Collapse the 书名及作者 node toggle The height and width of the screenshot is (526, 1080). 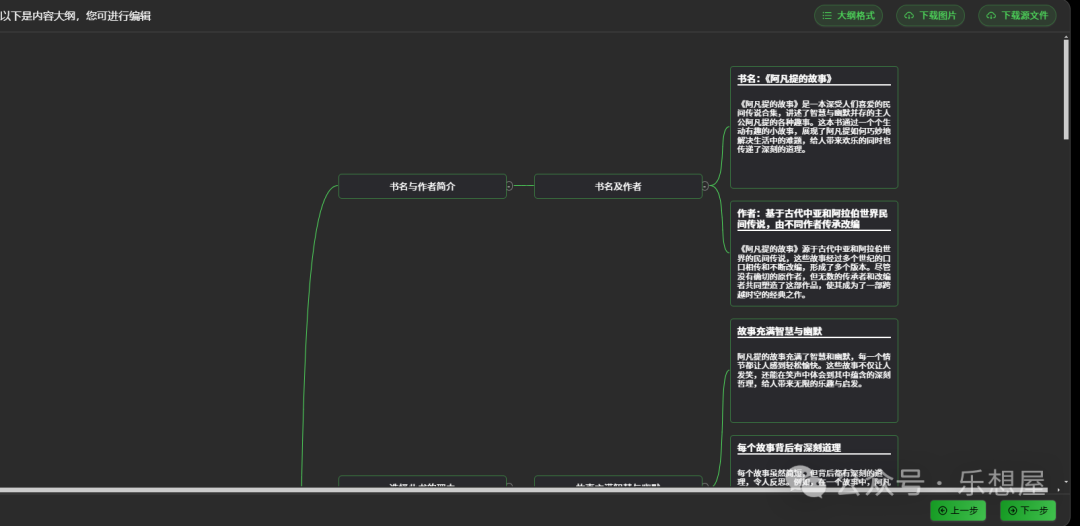click(705, 186)
